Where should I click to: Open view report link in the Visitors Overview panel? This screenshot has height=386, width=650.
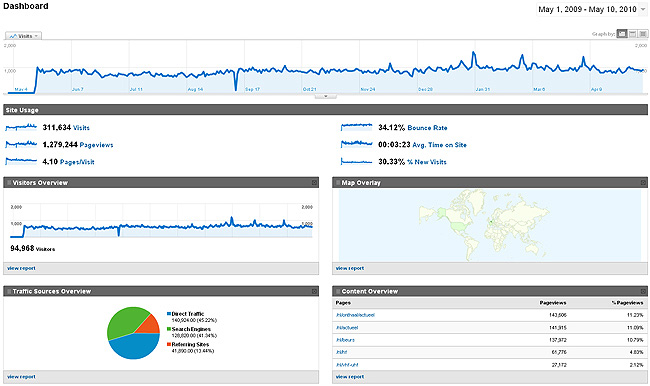tap(21, 268)
